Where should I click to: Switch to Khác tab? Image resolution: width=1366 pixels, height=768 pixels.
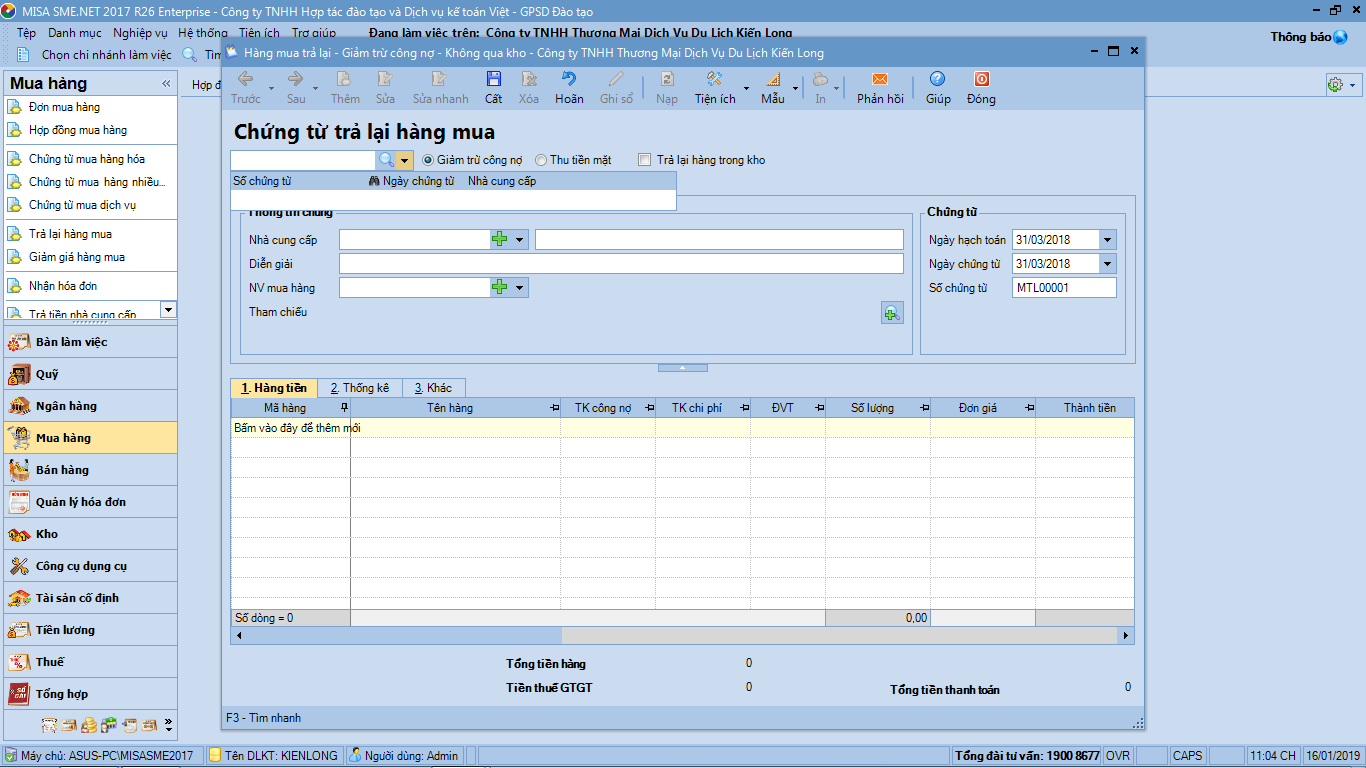coord(434,388)
